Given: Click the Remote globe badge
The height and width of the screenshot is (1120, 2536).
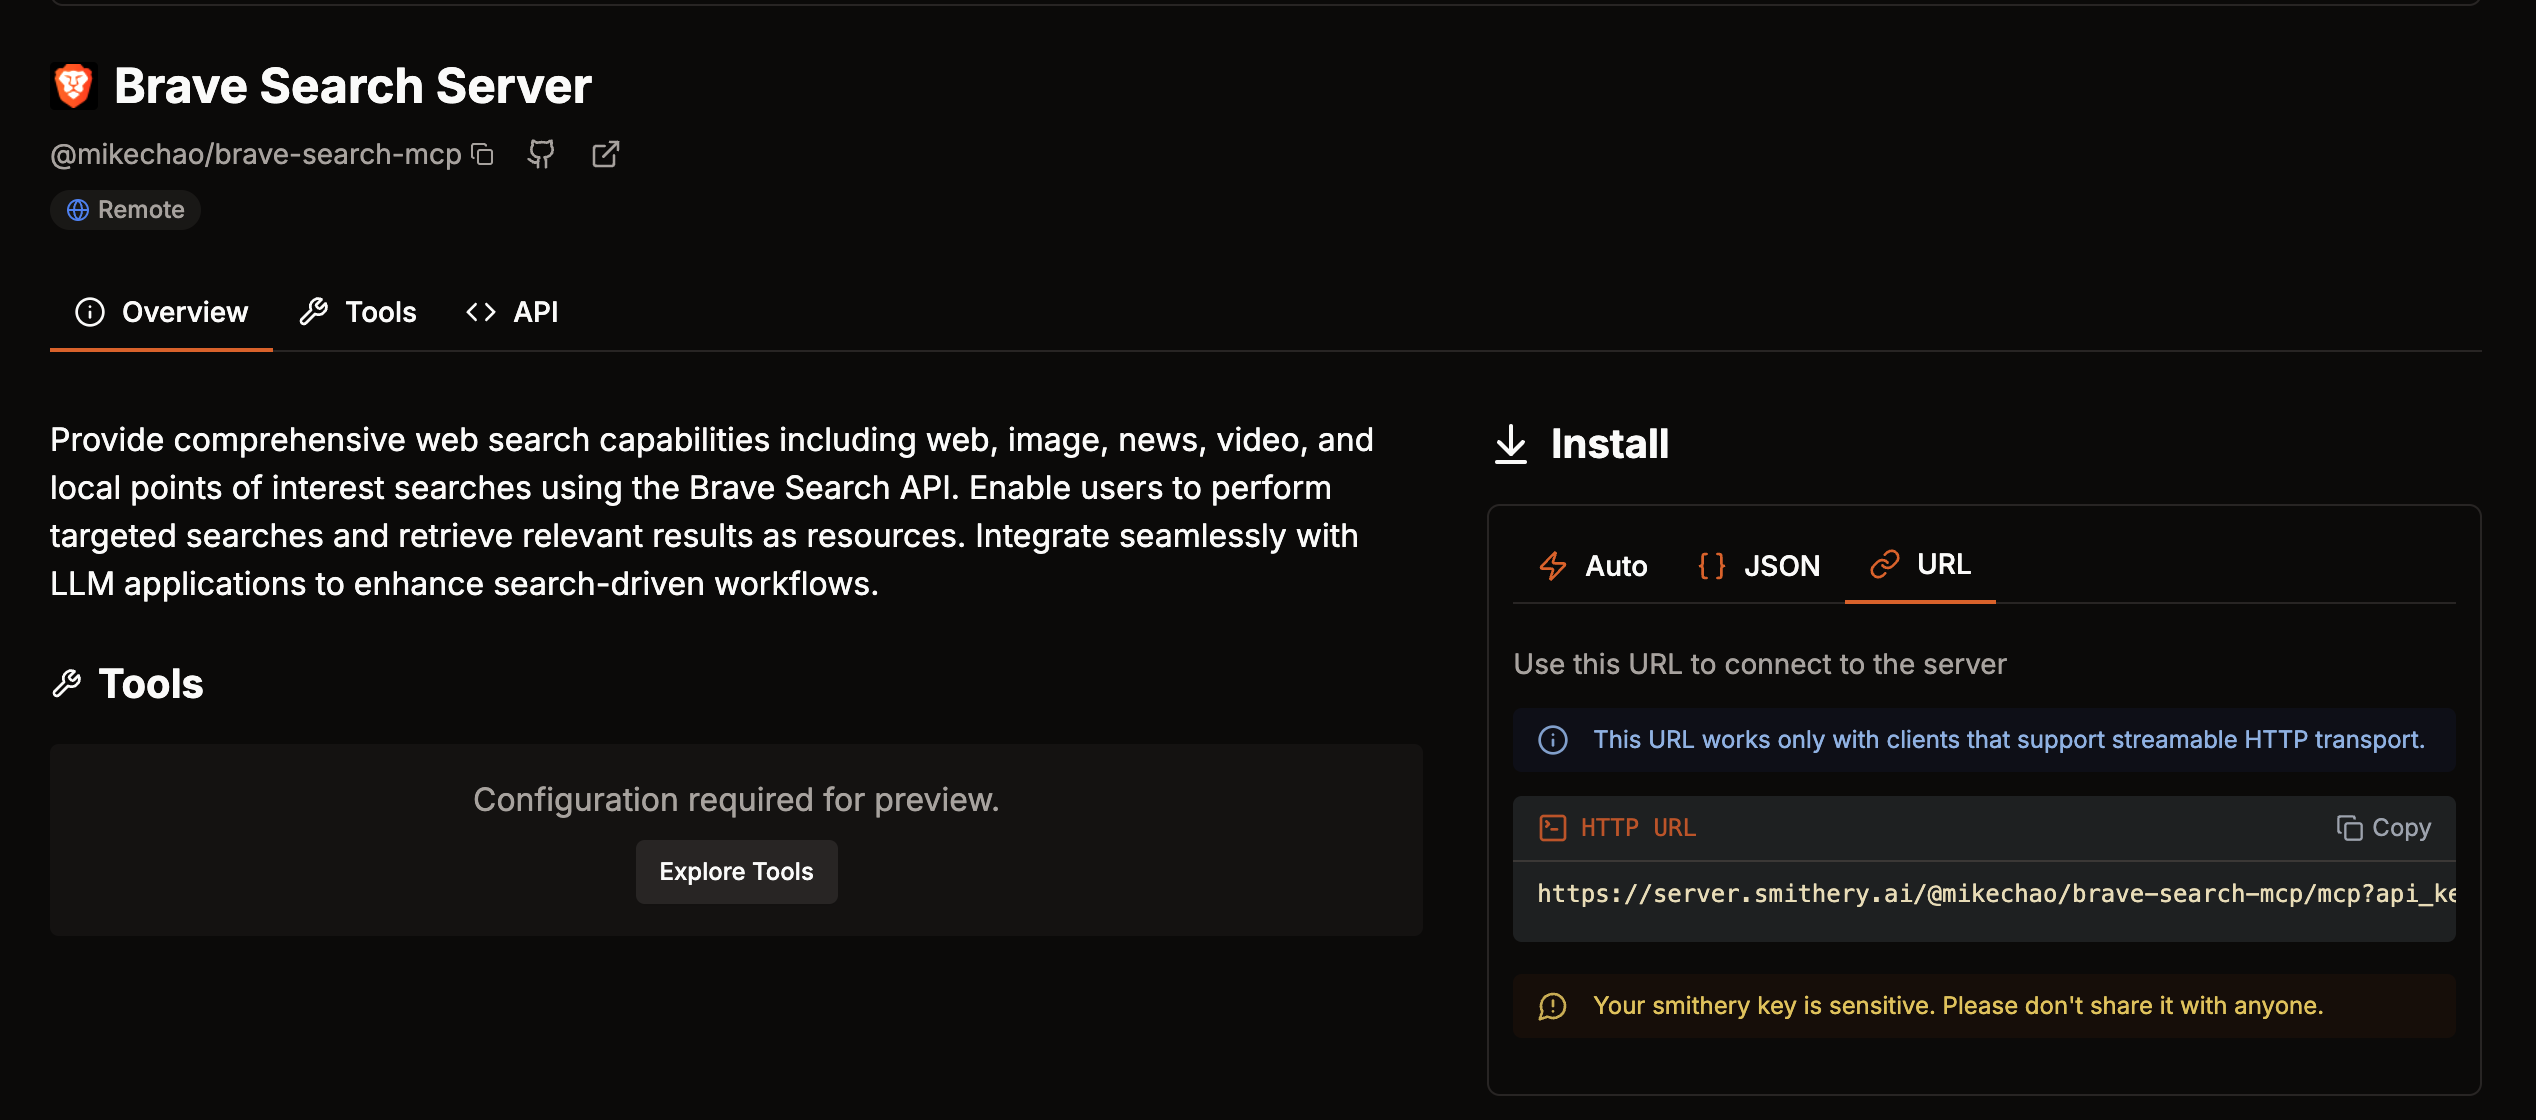Looking at the screenshot, I should point(125,210).
